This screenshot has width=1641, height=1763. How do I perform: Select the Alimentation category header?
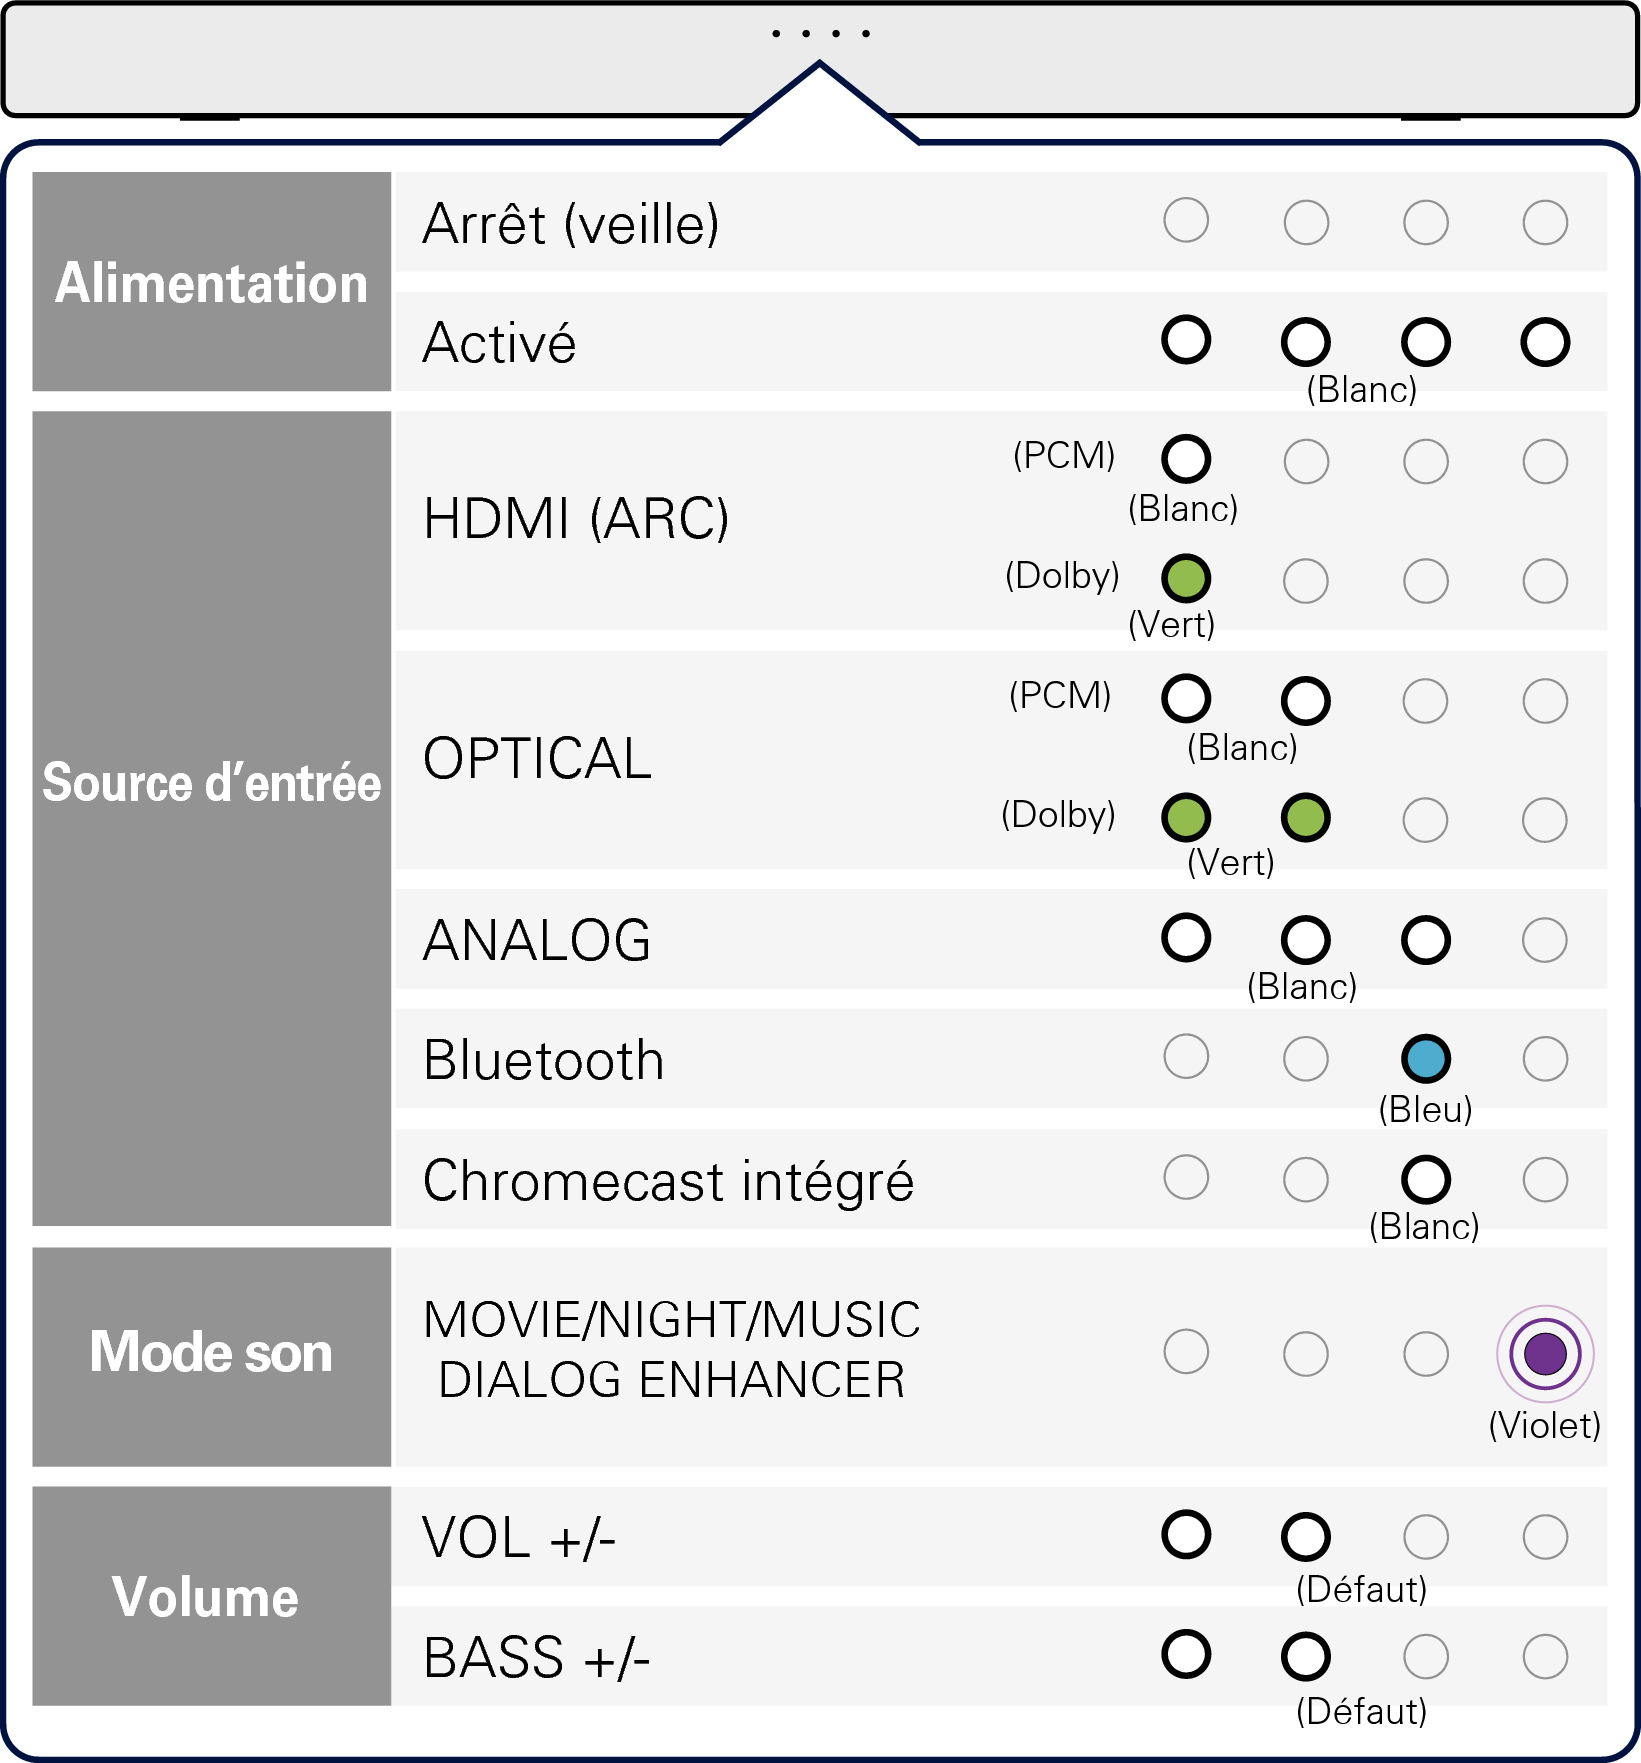coord(211,282)
